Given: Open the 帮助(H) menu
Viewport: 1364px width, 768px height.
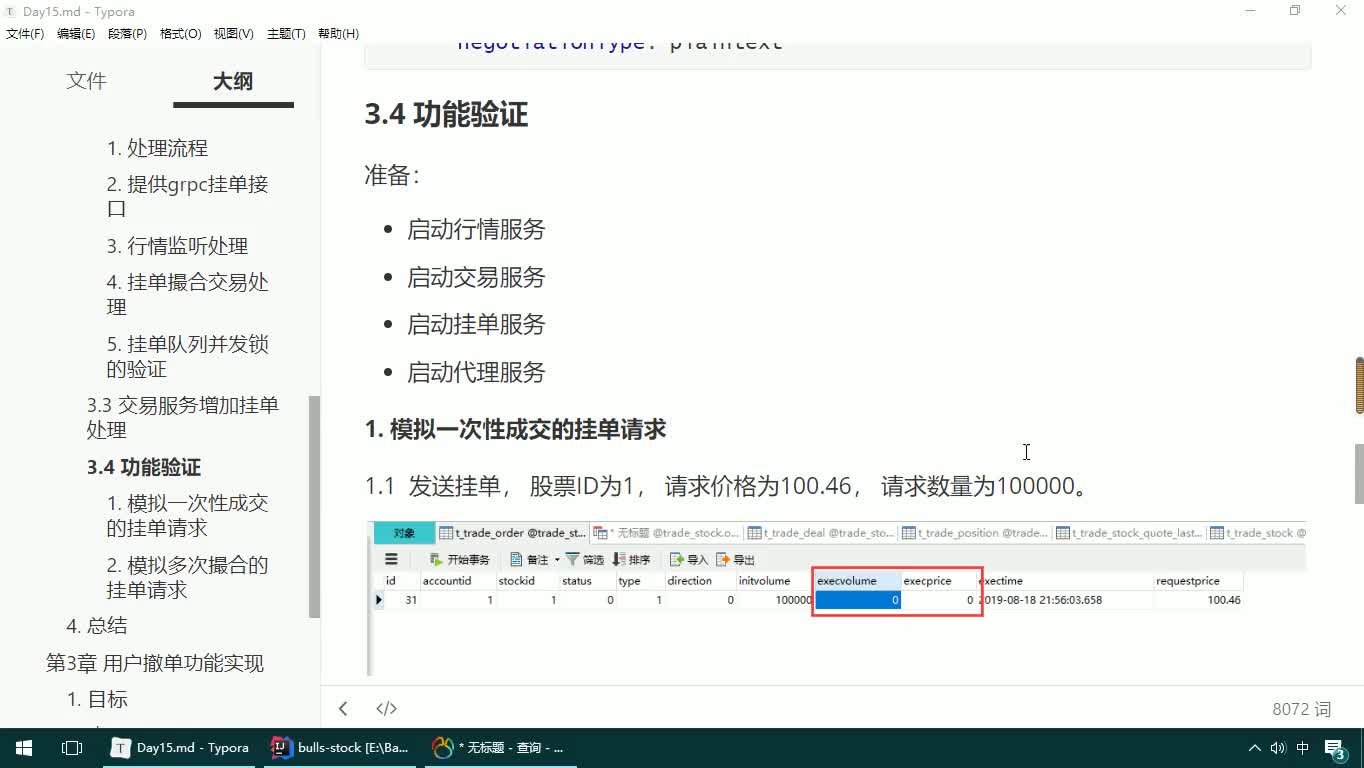Looking at the screenshot, I should coord(338,33).
